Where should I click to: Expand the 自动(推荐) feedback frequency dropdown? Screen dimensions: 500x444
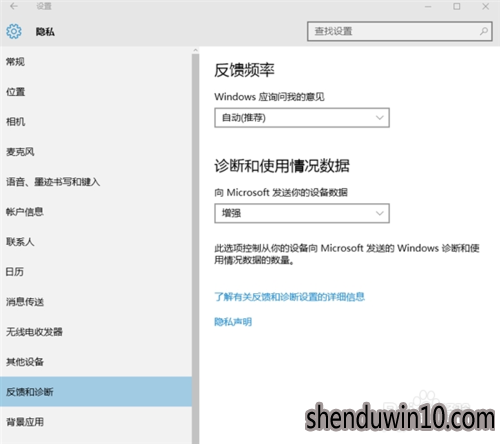click(302, 118)
